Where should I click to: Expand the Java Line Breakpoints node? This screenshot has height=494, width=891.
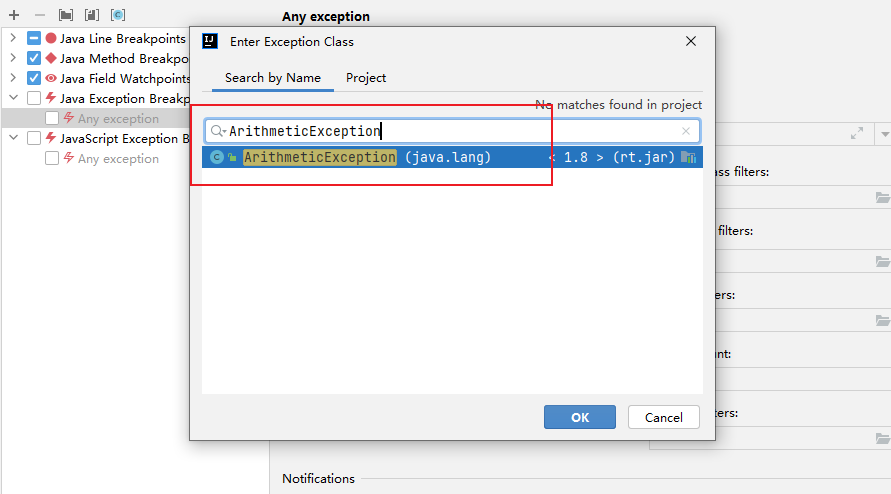(x=13, y=38)
